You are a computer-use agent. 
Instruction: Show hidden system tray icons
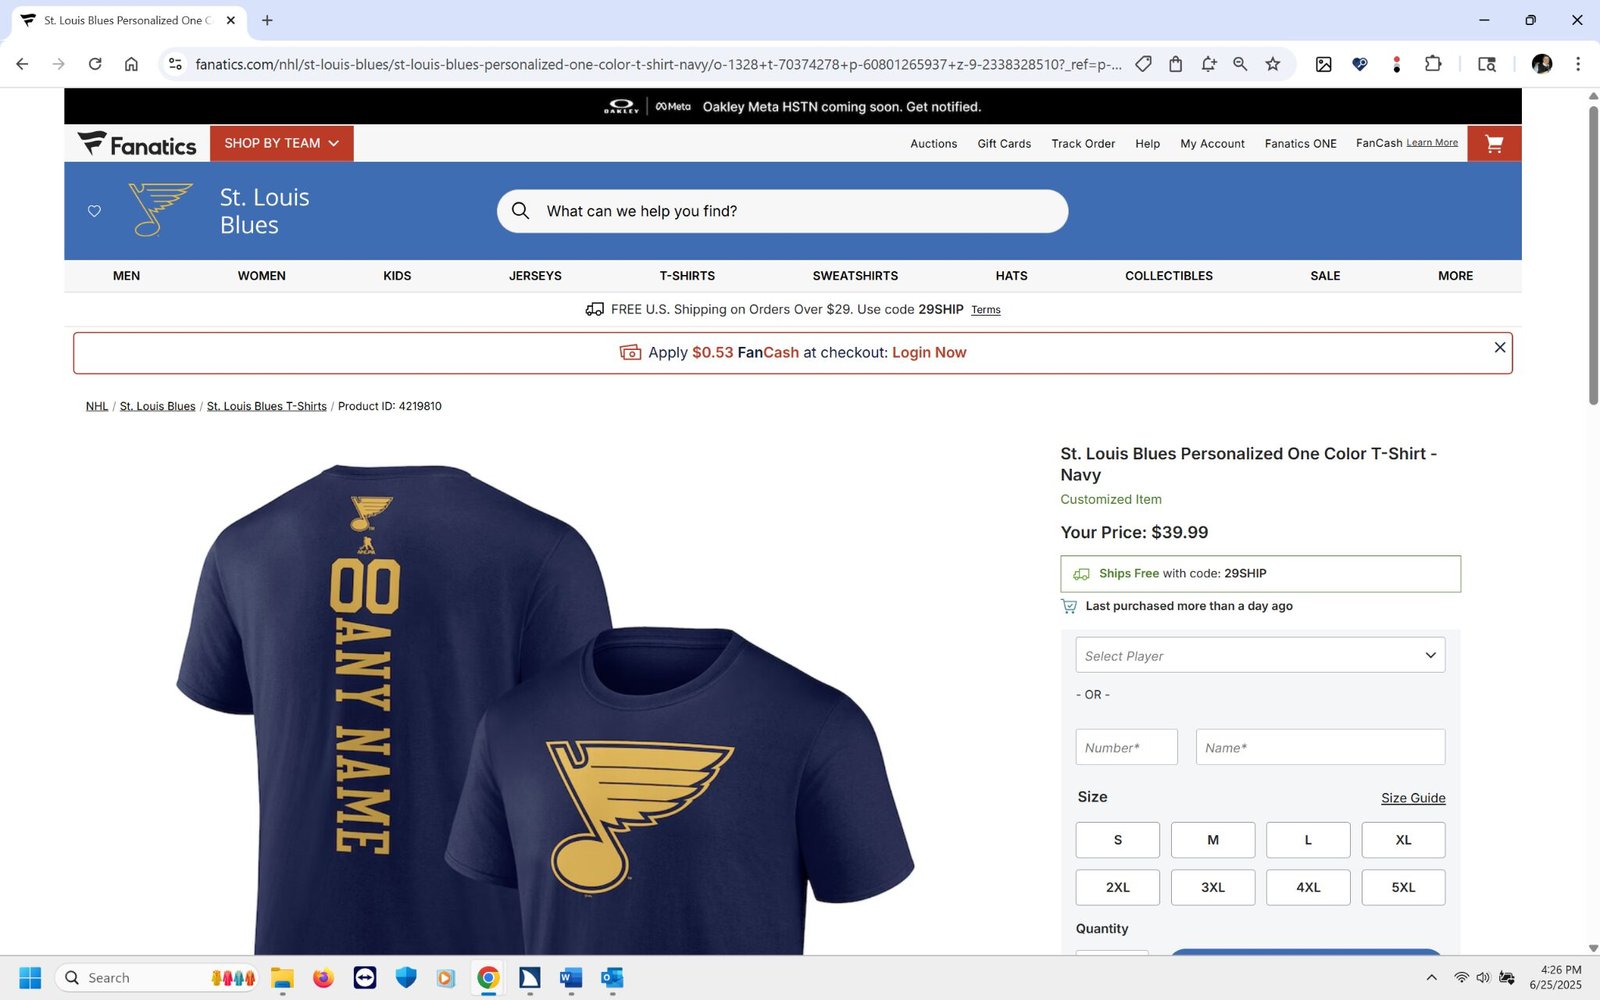1432,978
